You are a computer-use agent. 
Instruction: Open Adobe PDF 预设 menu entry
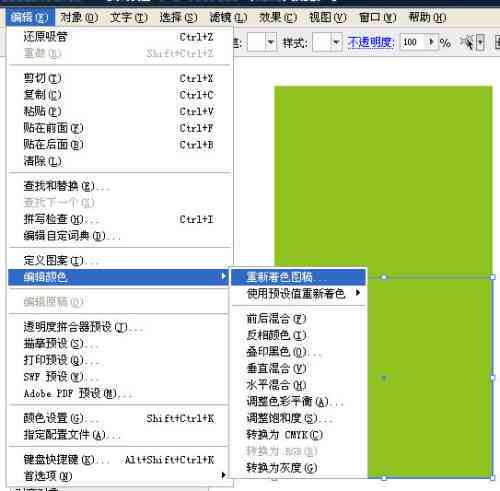coord(119,394)
